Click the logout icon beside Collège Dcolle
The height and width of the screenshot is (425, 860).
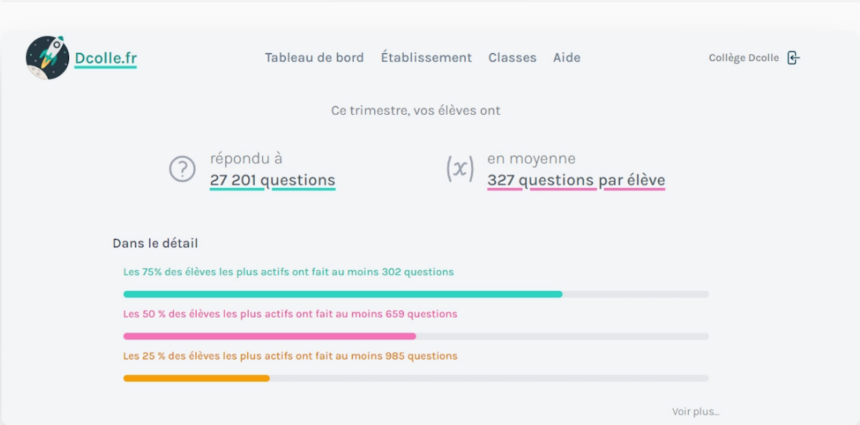tap(794, 58)
